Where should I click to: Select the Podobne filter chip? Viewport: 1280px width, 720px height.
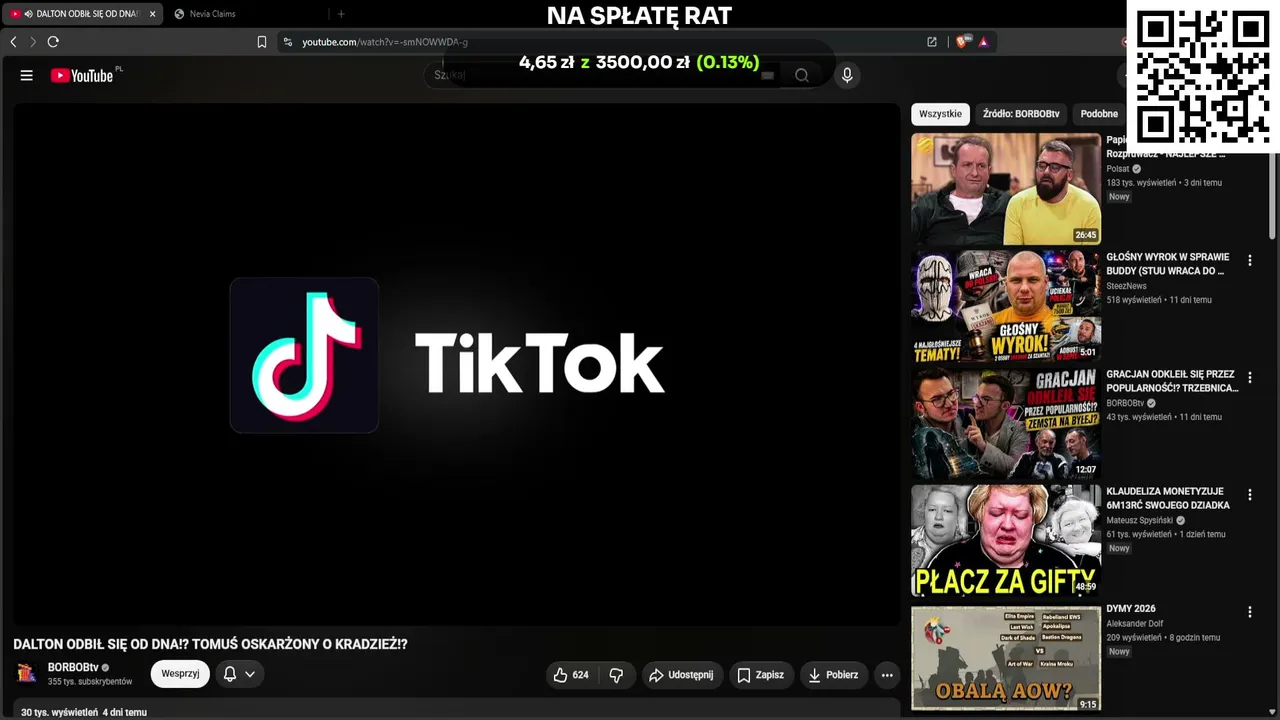(x=1099, y=114)
